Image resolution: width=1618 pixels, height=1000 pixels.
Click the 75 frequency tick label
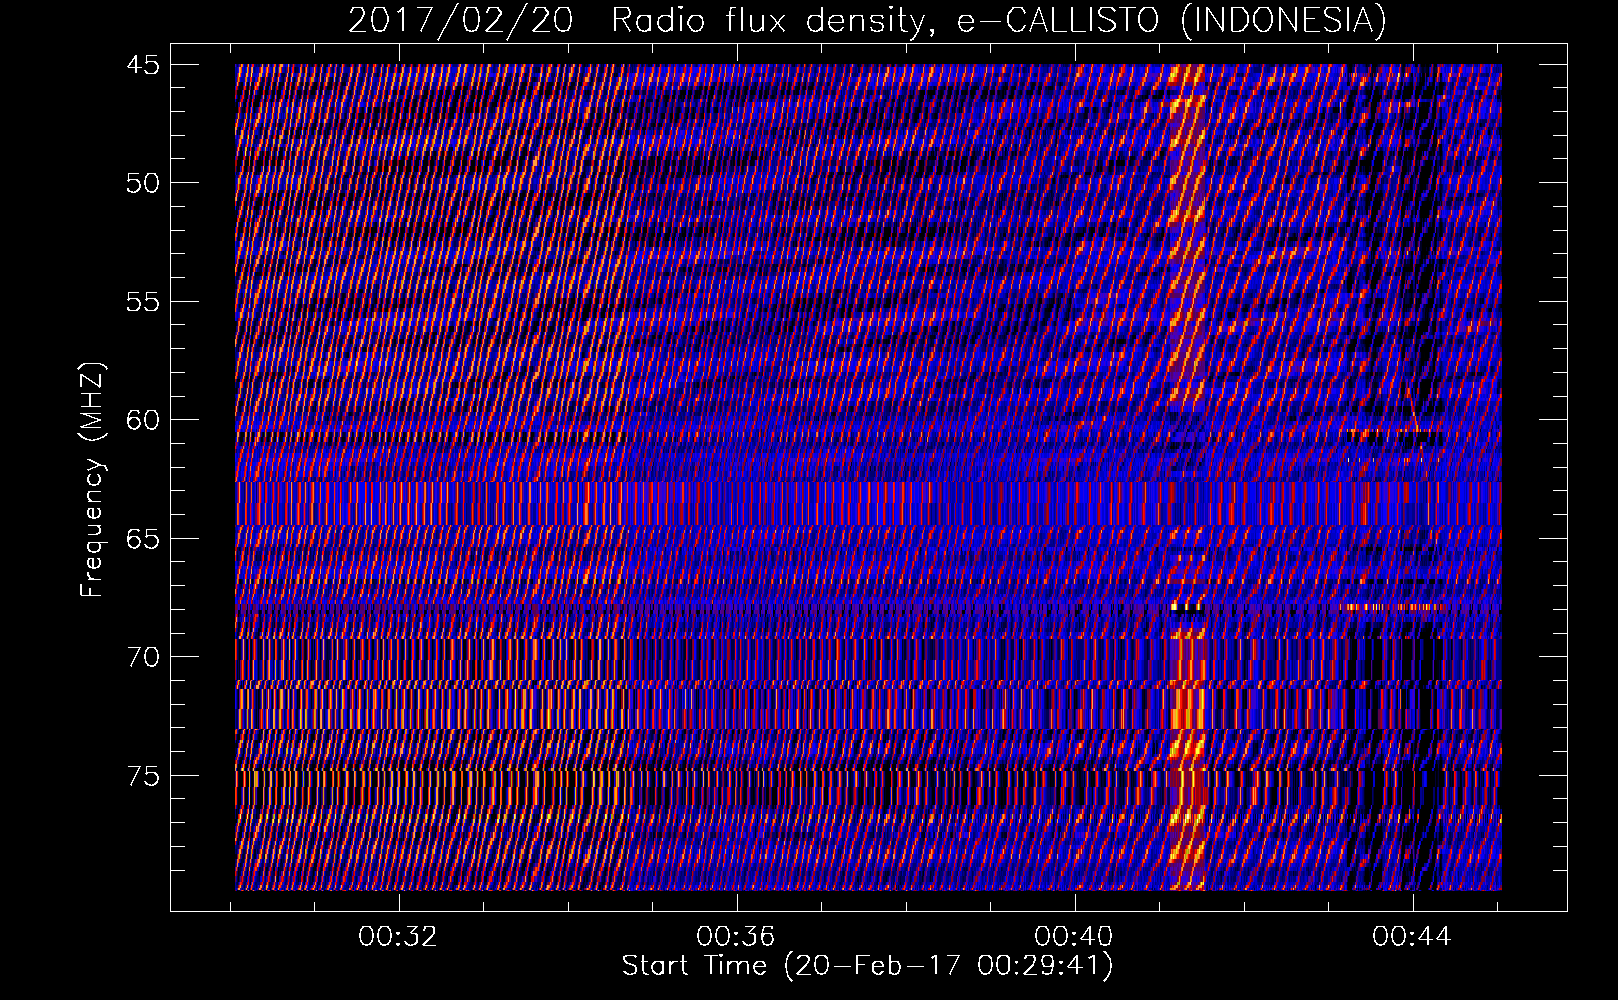coord(143,776)
